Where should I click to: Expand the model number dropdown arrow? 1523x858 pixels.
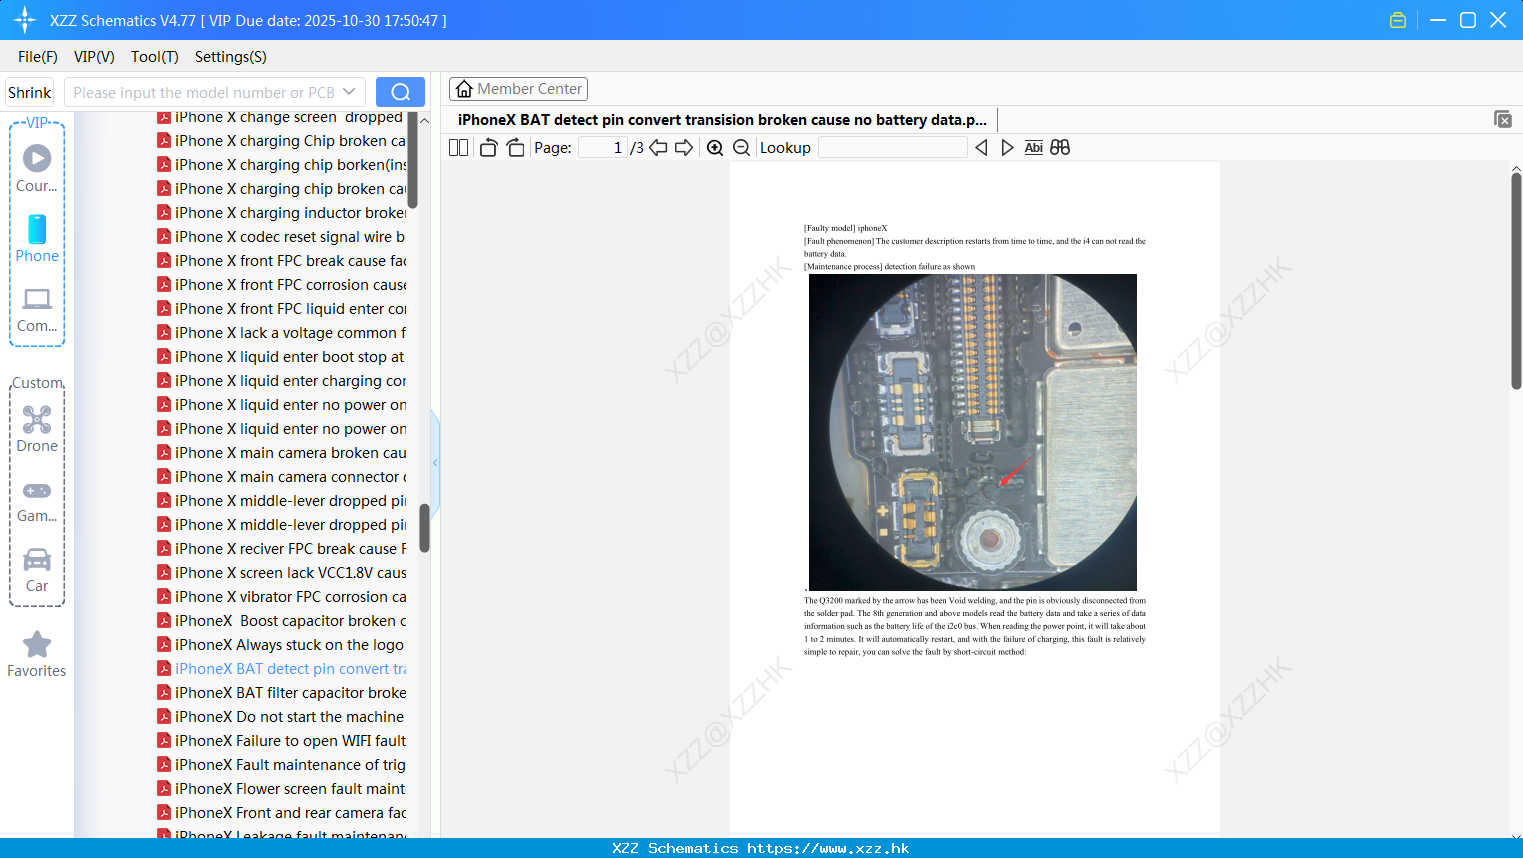click(349, 92)
